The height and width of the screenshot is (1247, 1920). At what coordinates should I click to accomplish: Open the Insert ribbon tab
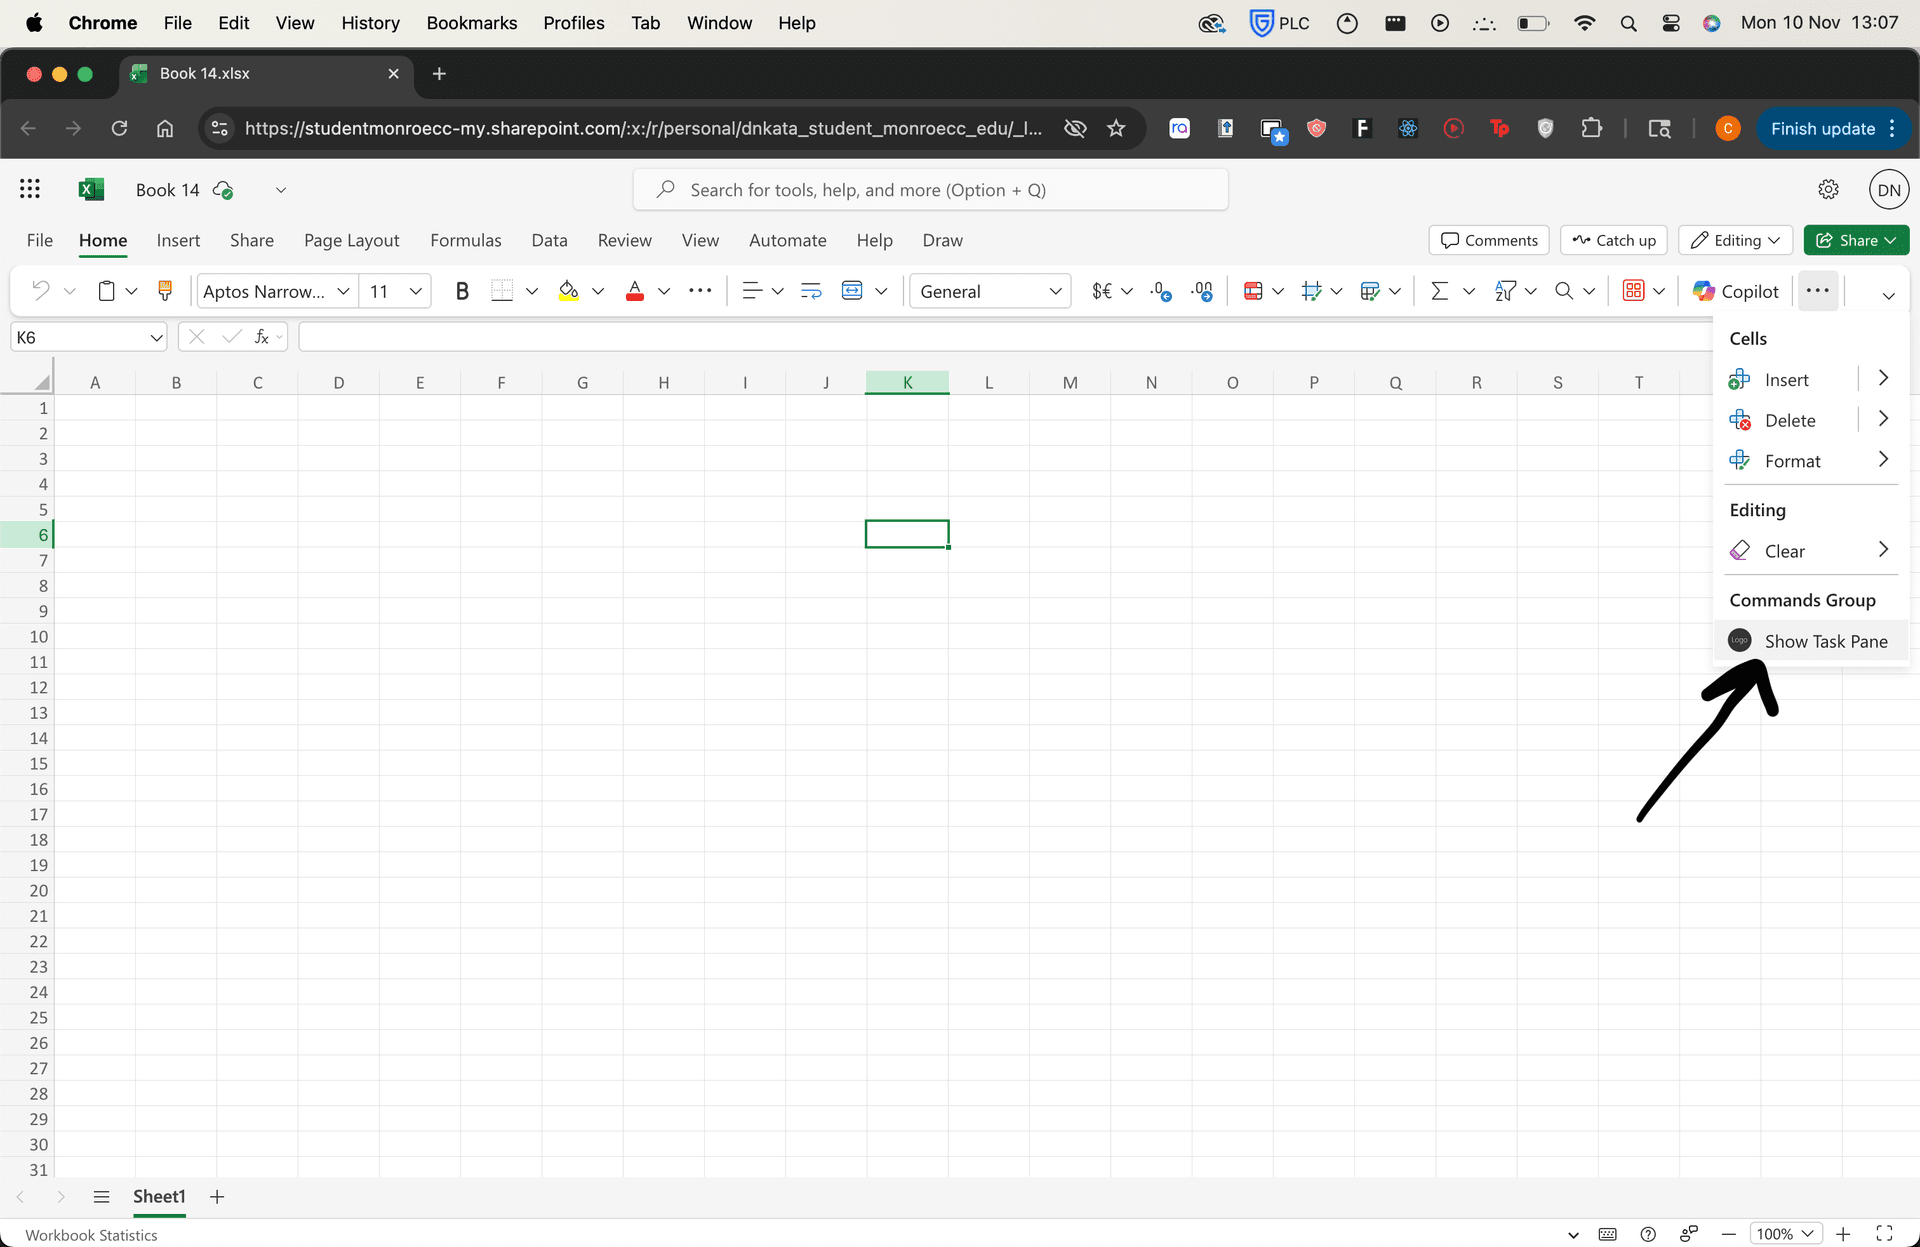pyautogui.click(x=178, y=240)
